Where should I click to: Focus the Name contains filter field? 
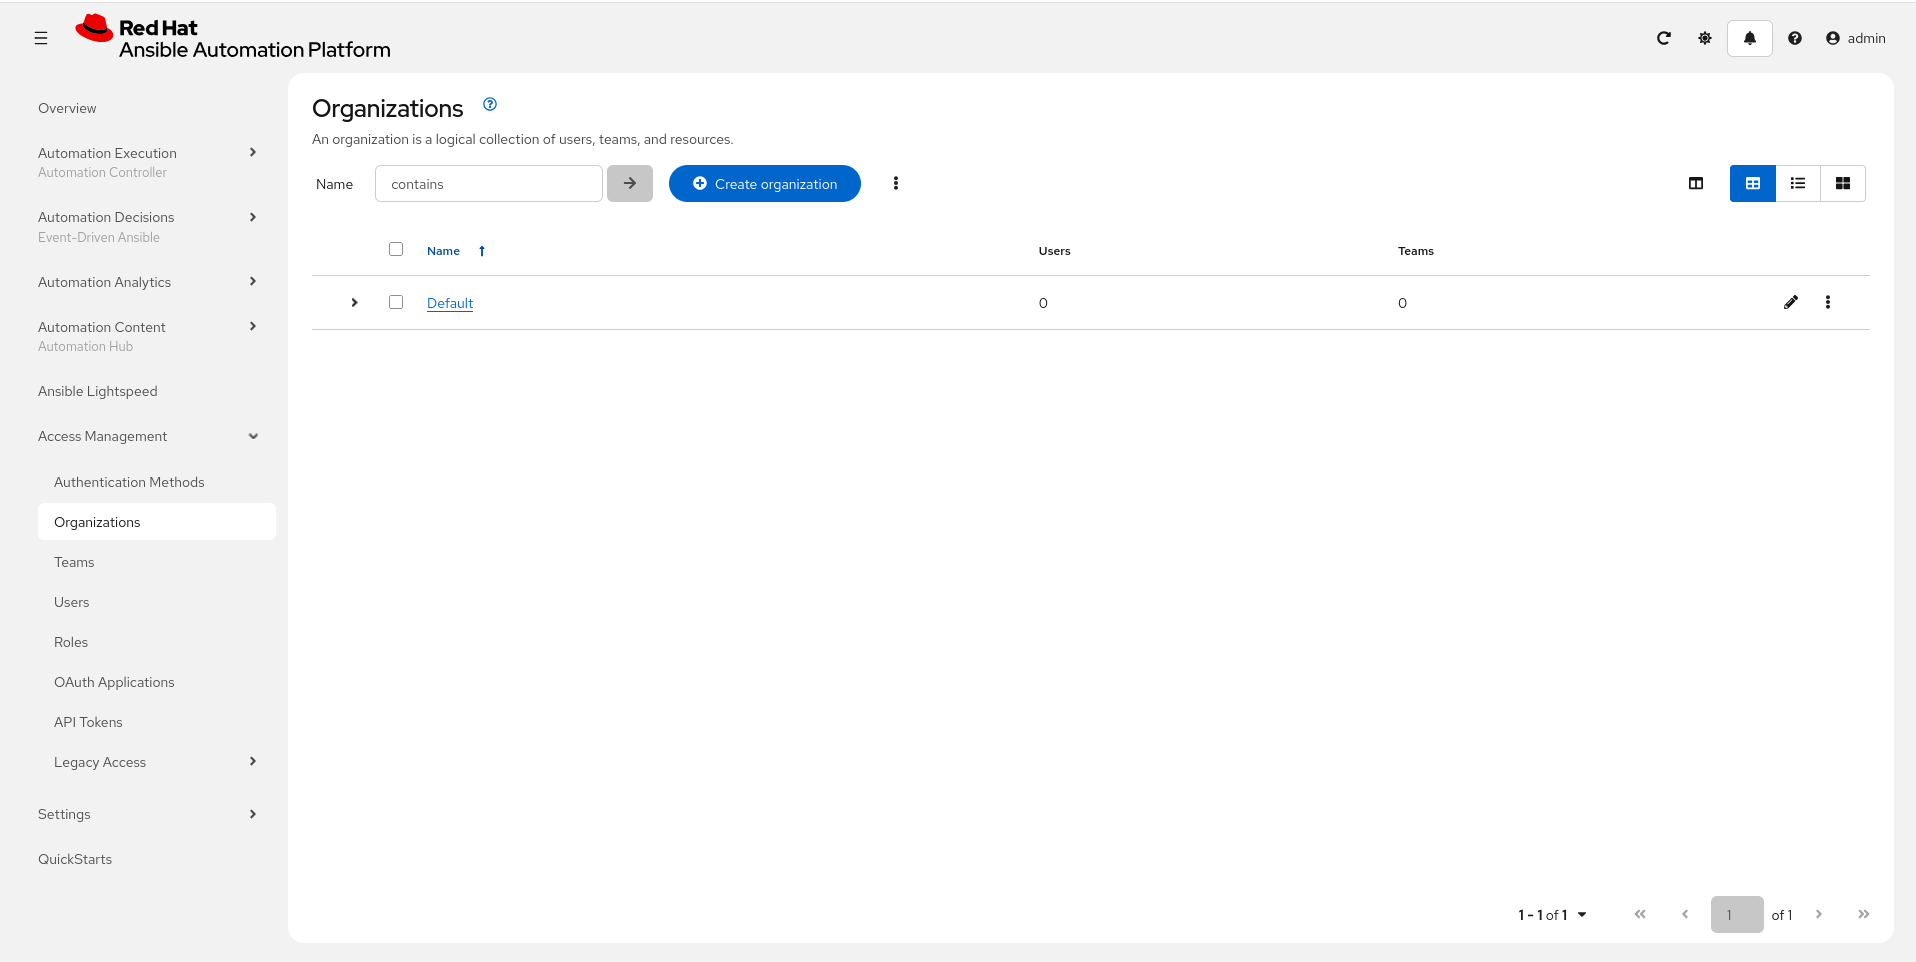pos(489,184)
